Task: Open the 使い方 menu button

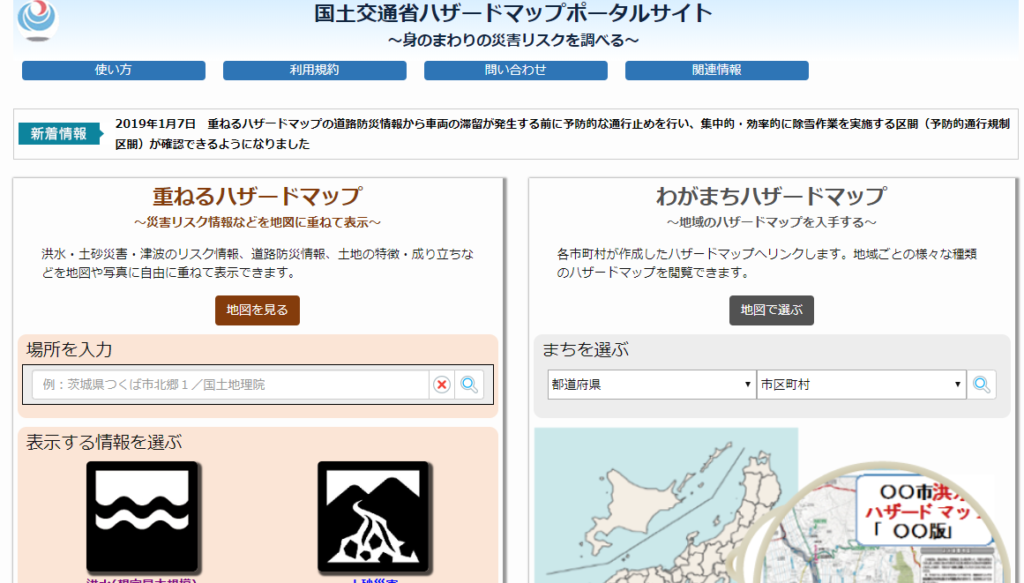Action: pos(114,70)
